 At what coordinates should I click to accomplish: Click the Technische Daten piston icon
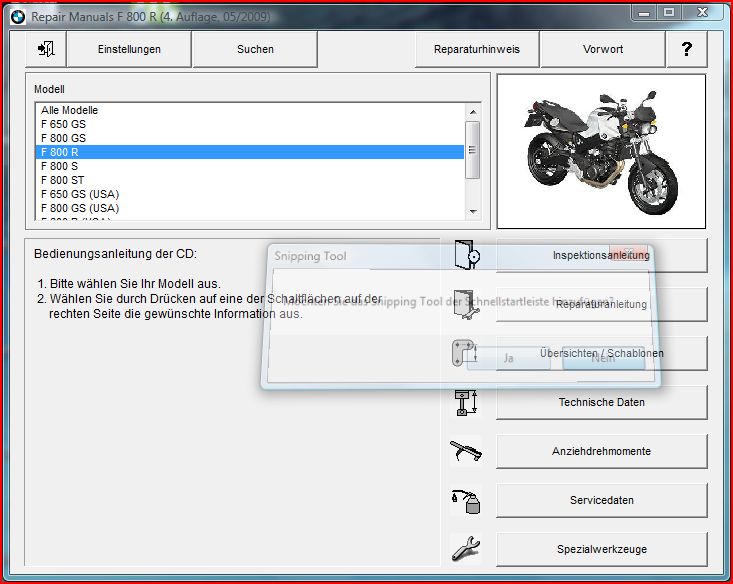466,403
